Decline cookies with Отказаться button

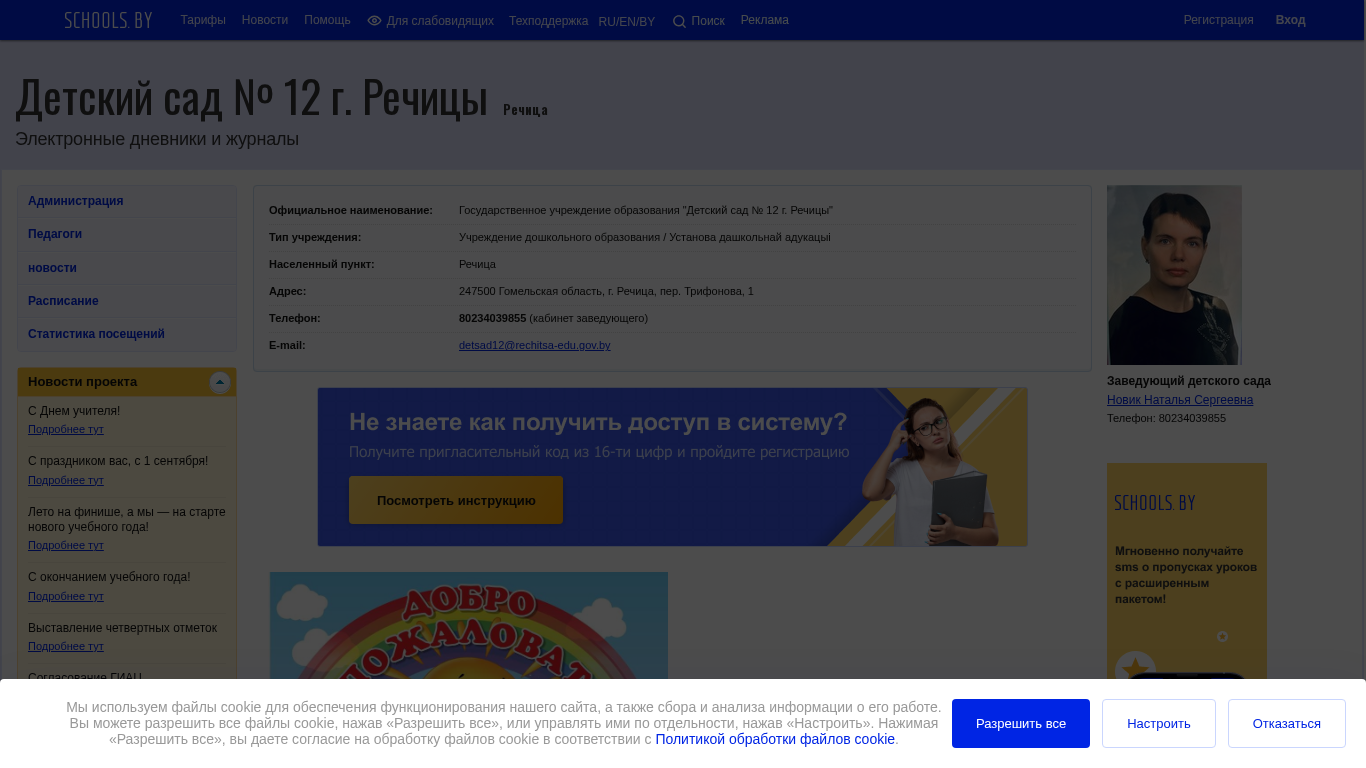[x=1287, y=723]
